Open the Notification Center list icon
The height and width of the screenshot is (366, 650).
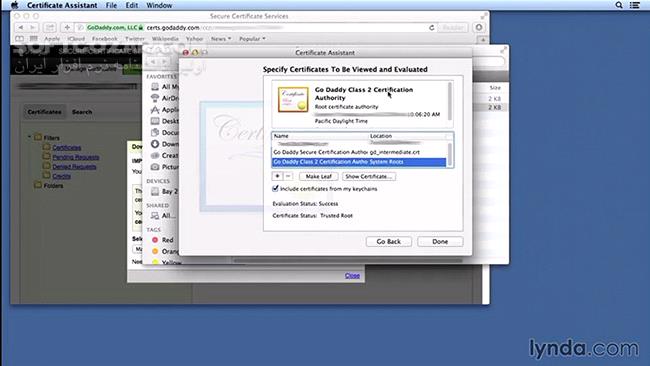(x=635, y=5)
